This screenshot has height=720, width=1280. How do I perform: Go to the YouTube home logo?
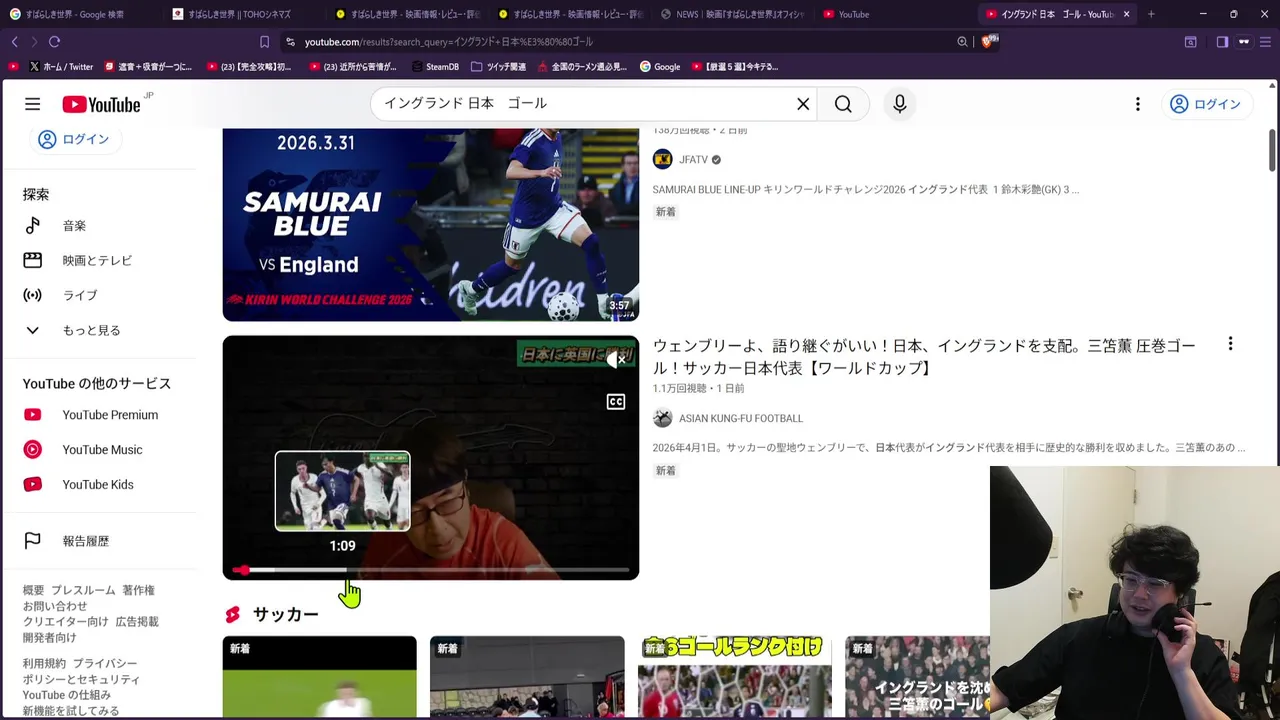[x=101, y=105]
